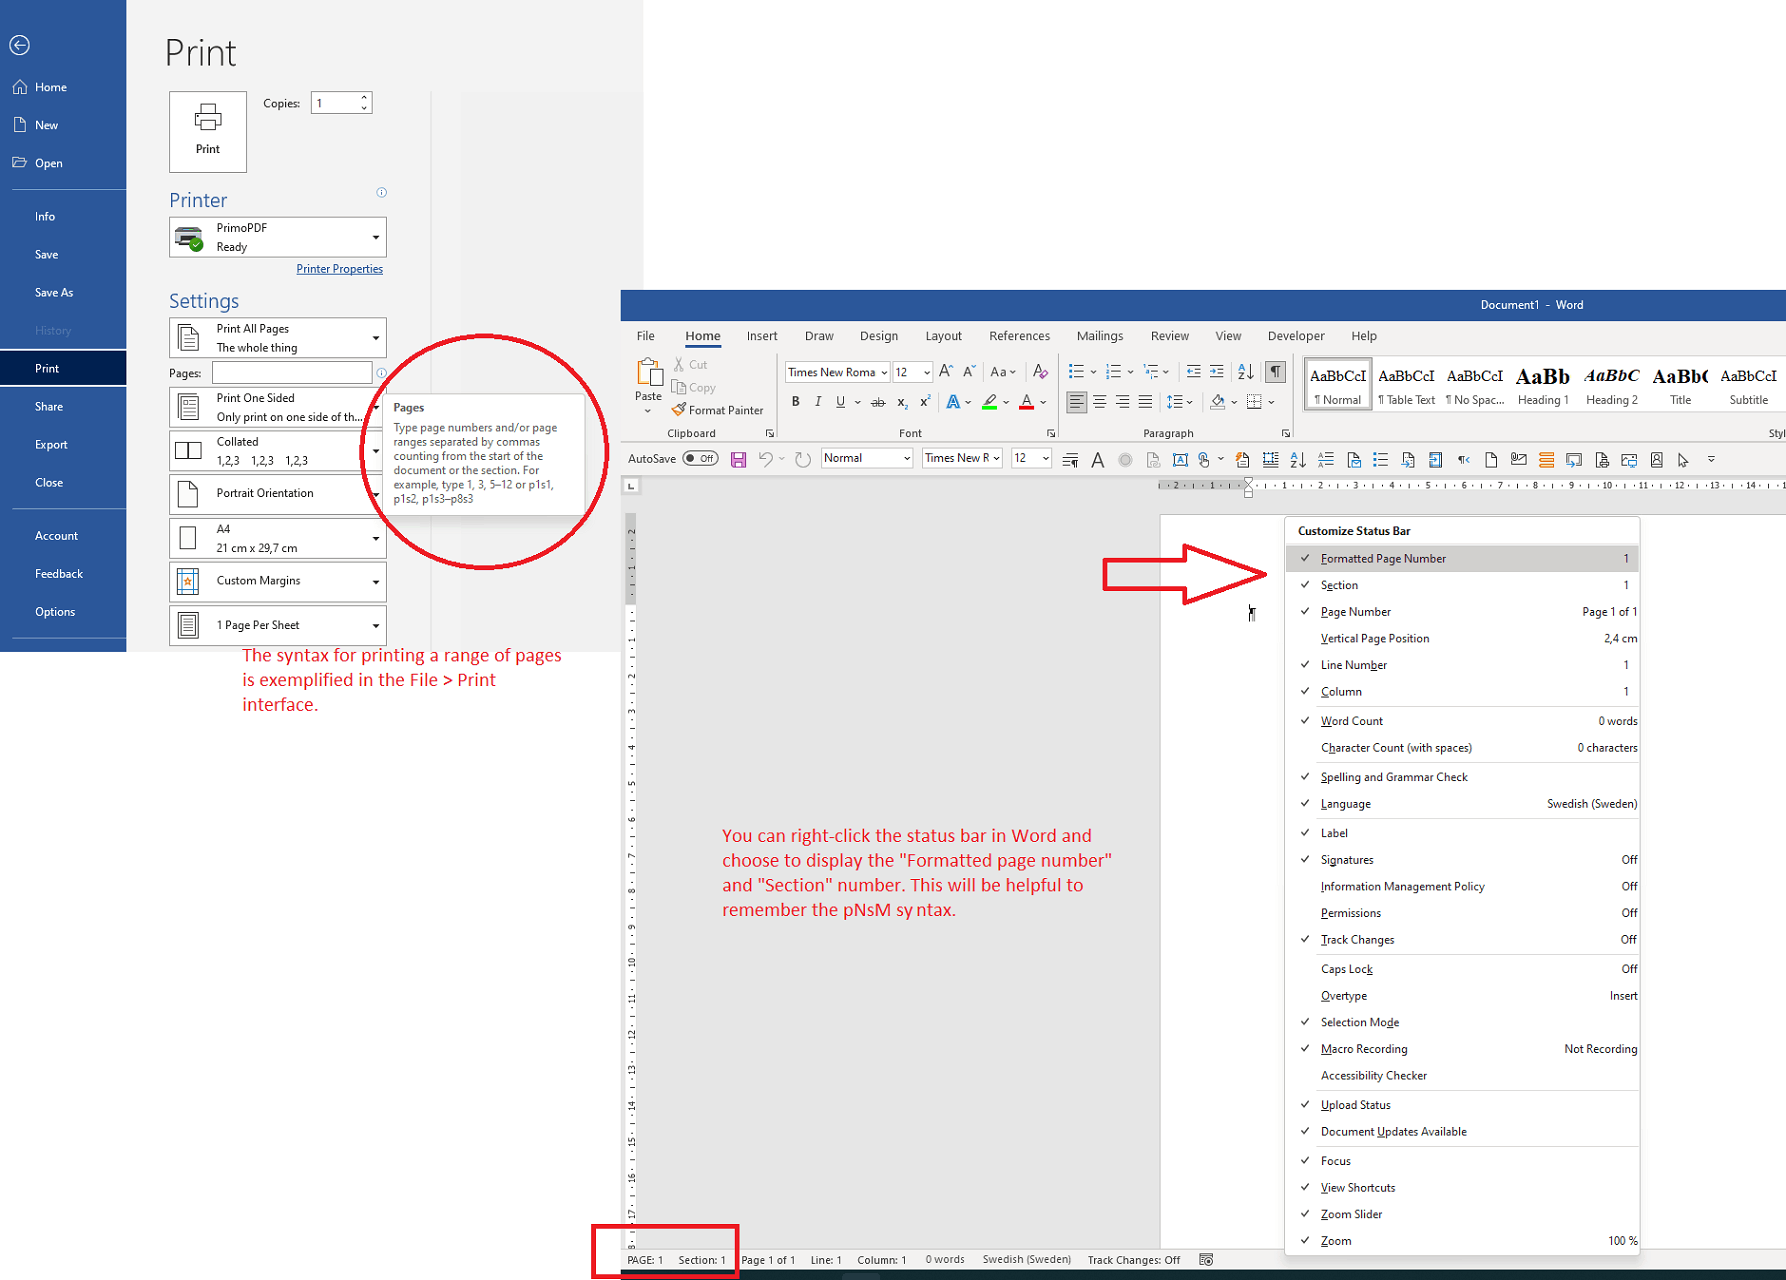Click the Decrease Font Size icon
The height and width of the screenshot is (1280, 1786).
(968, 372)
